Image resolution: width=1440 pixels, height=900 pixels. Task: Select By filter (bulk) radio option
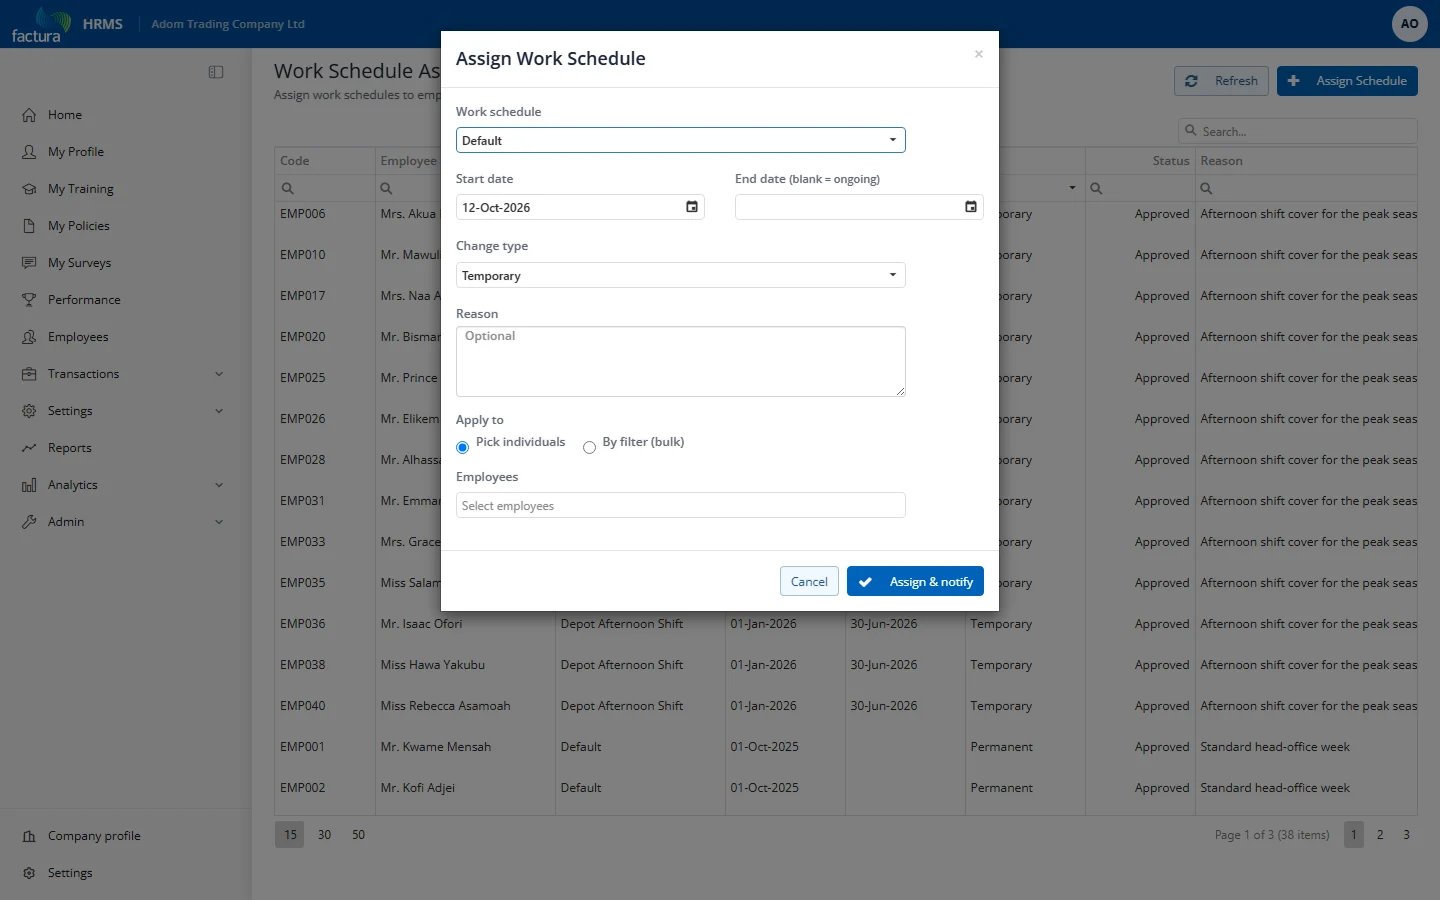pyautogui.click(x=589, y=447)
